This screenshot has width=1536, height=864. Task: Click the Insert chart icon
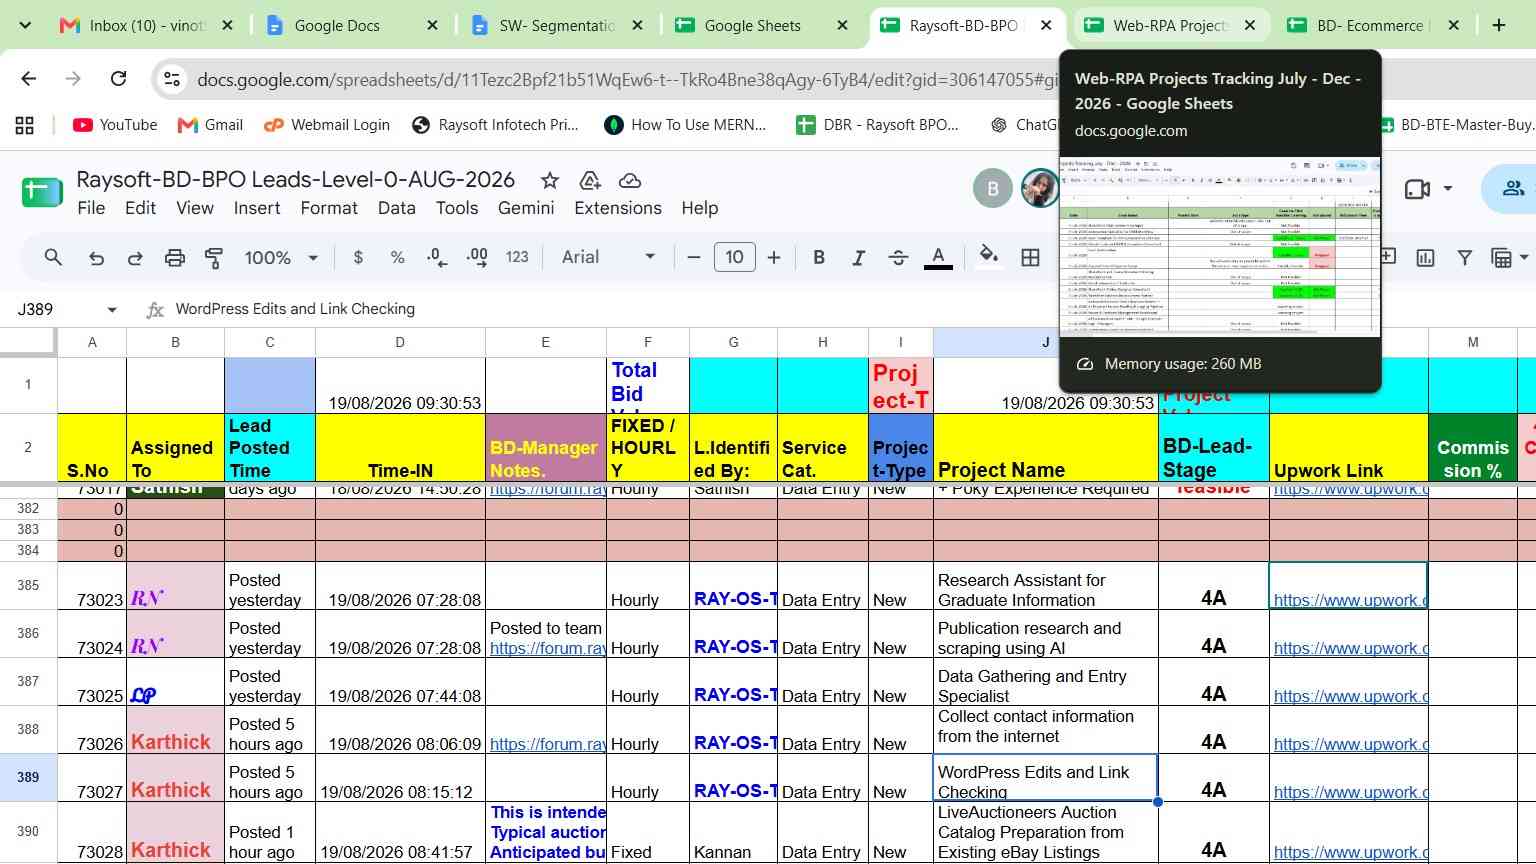1425,258
